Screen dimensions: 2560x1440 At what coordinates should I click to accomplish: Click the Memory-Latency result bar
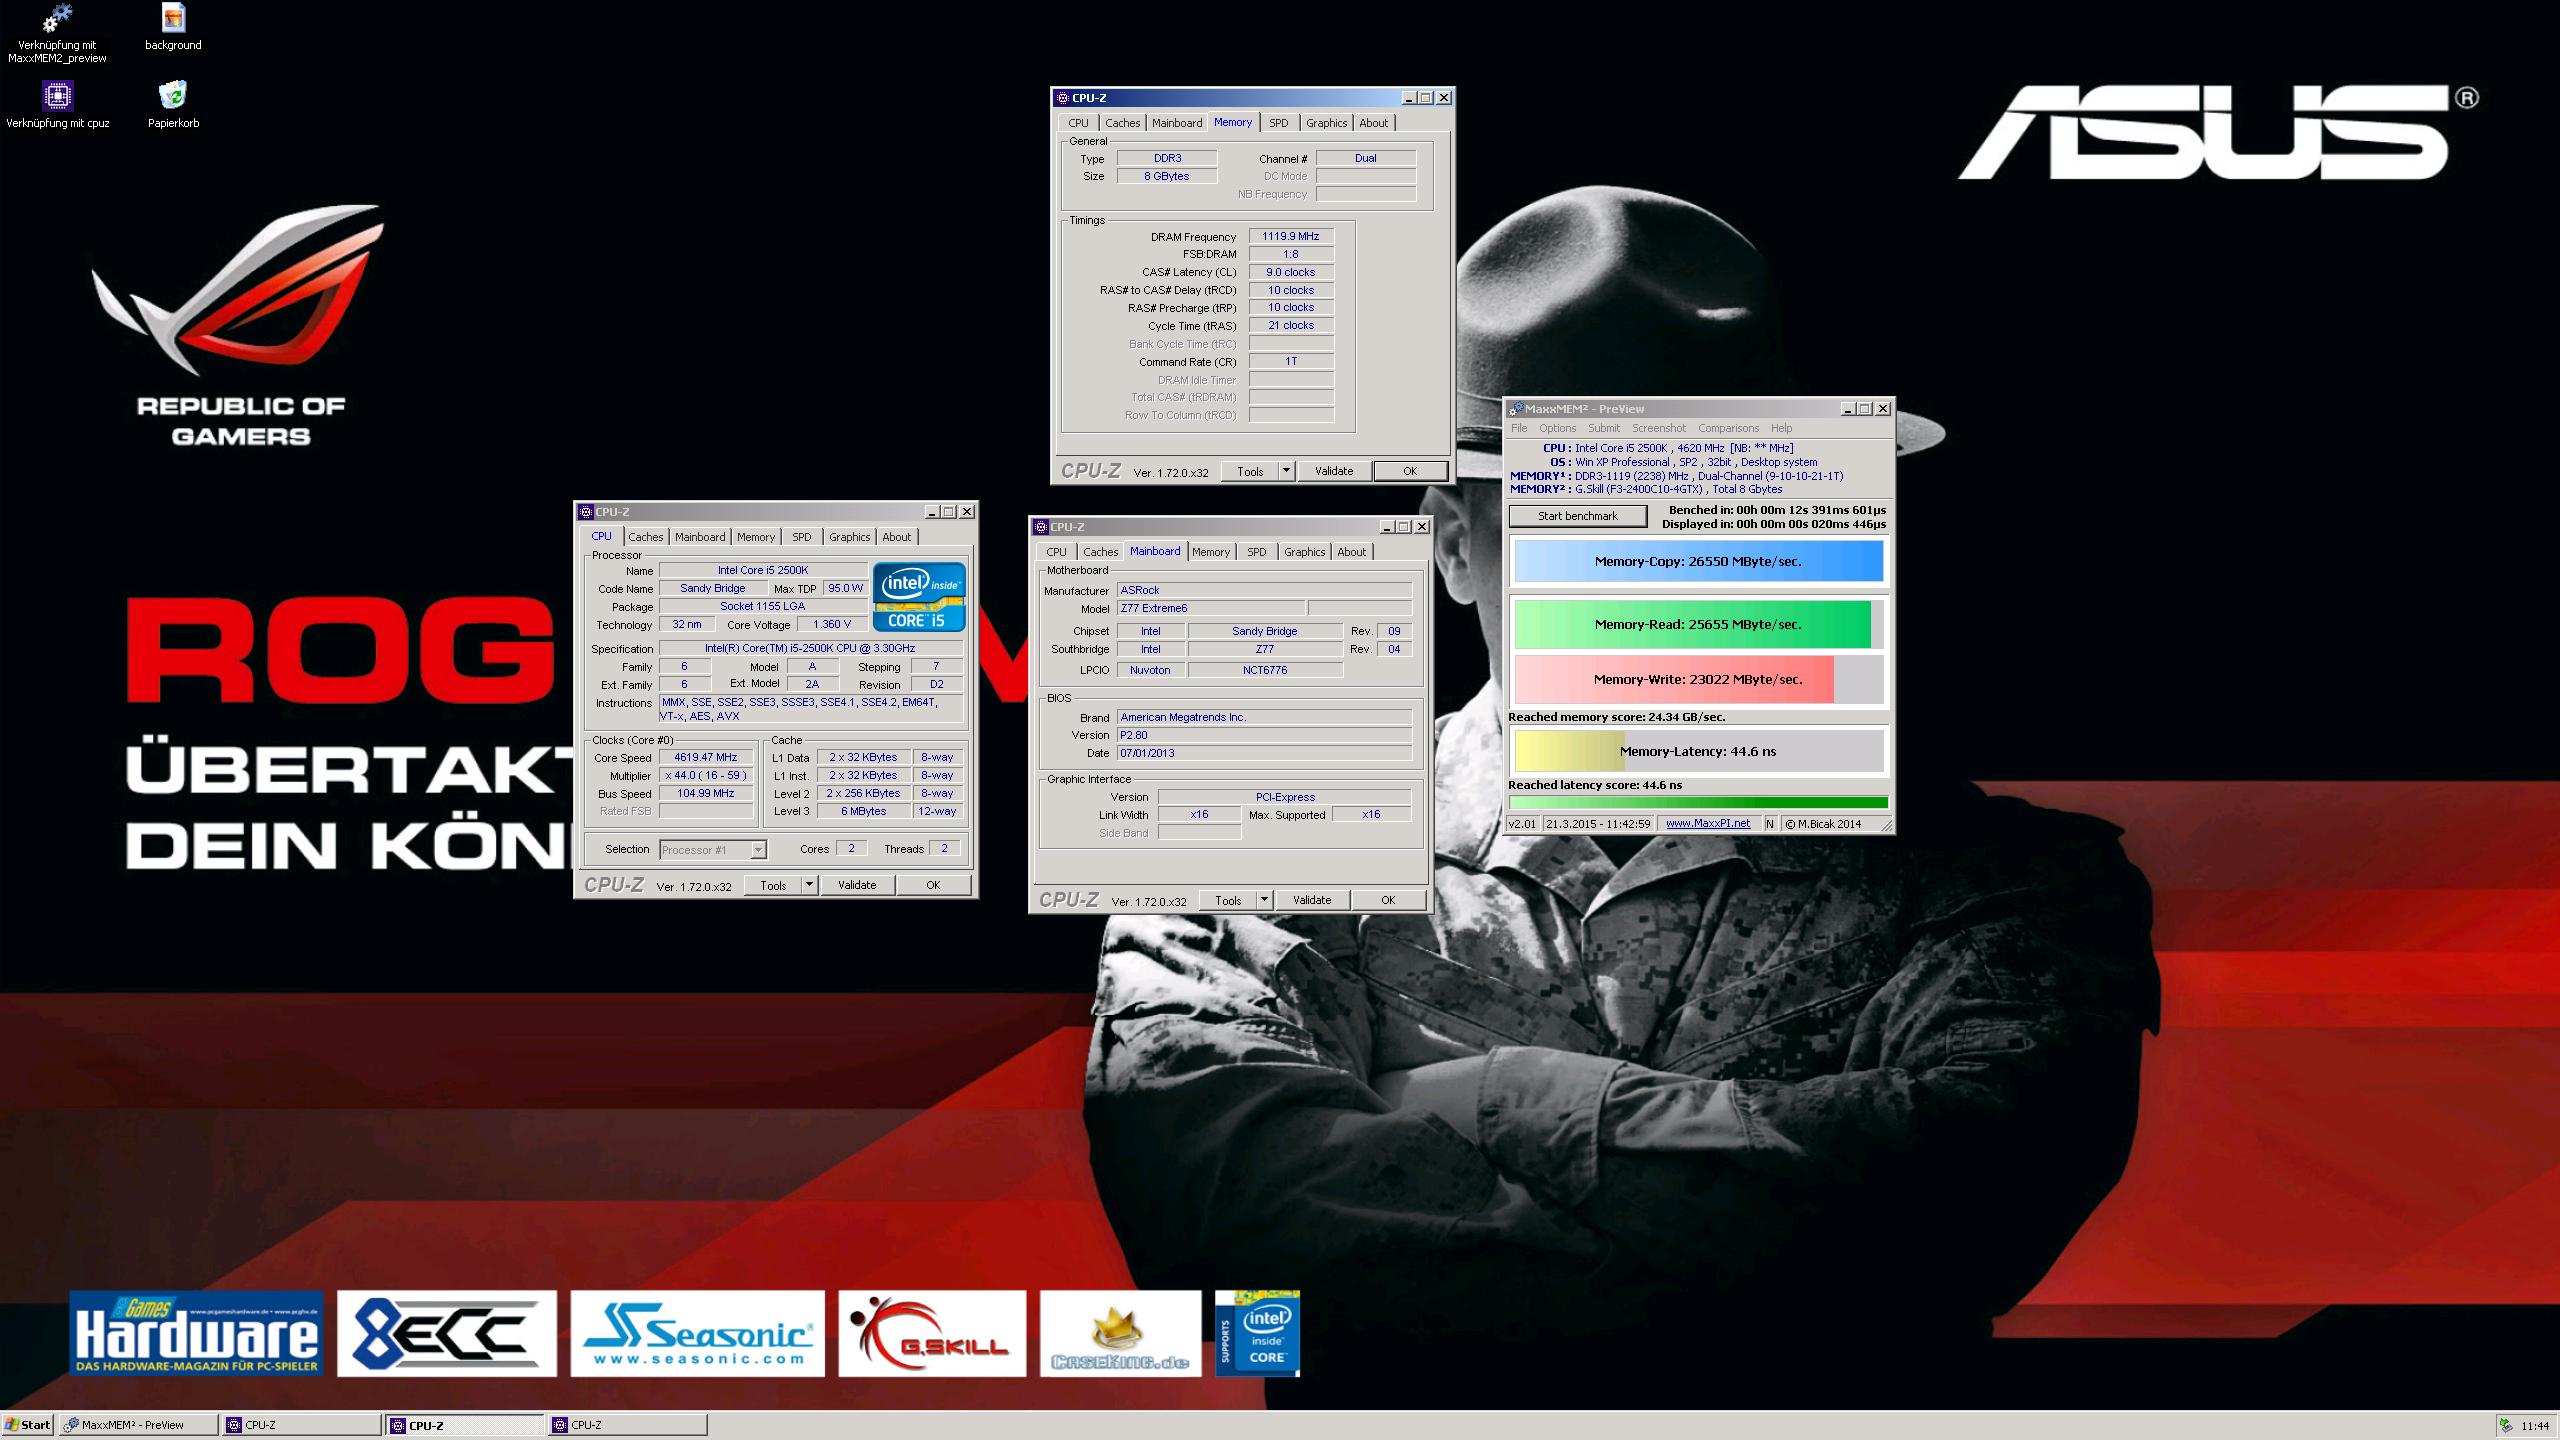pyautogui.click(x=1698, y=752)
